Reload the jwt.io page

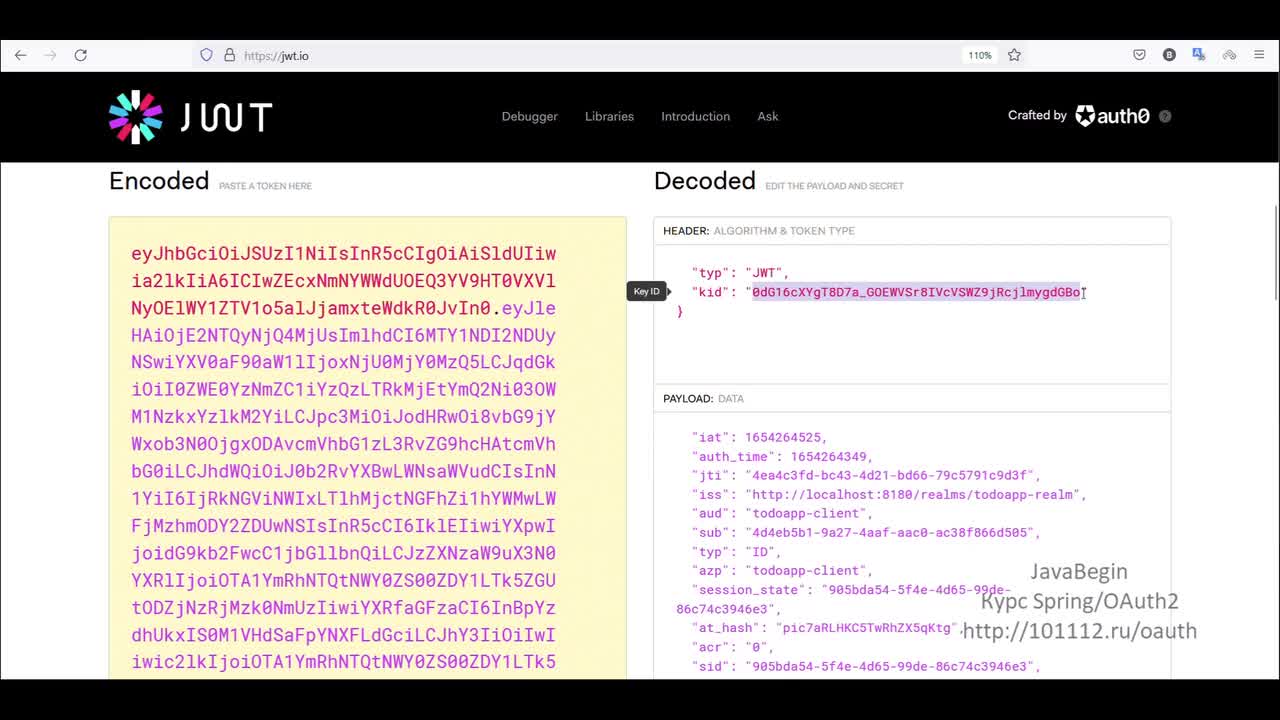[81, 55]
